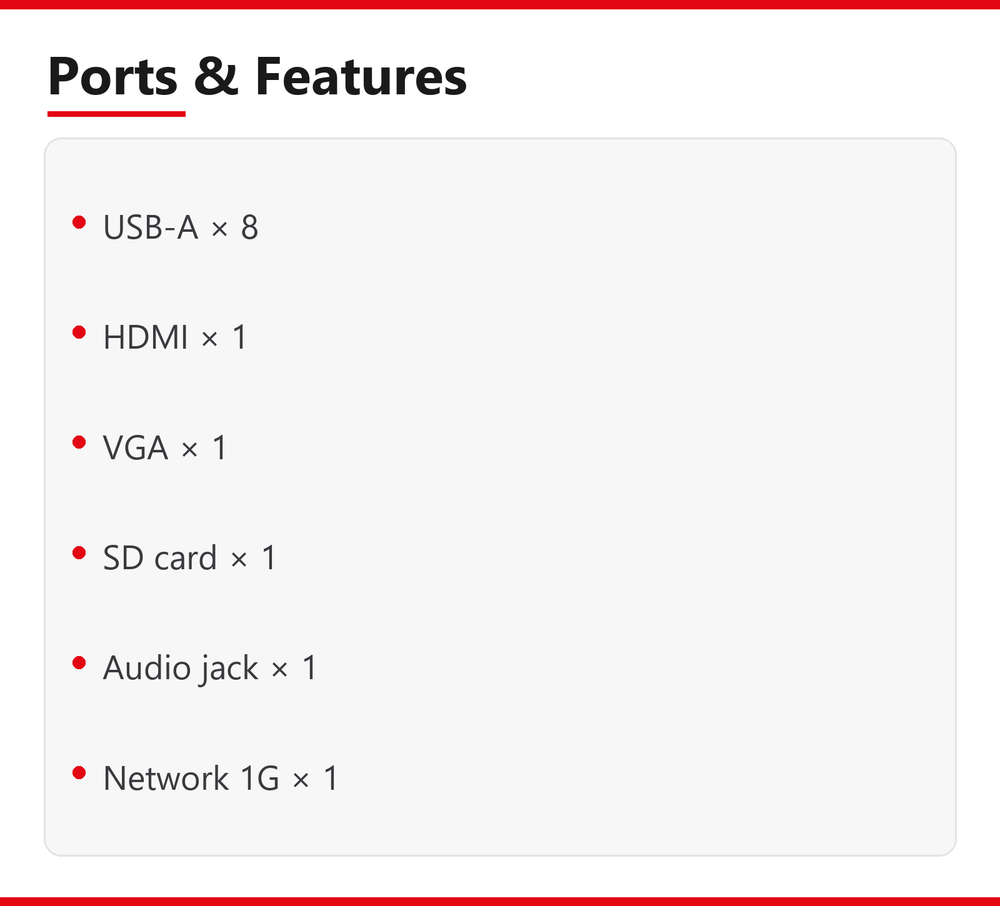Click the ampersand in the heading
Screen dimensions: 1000x906
pos(216,77)
